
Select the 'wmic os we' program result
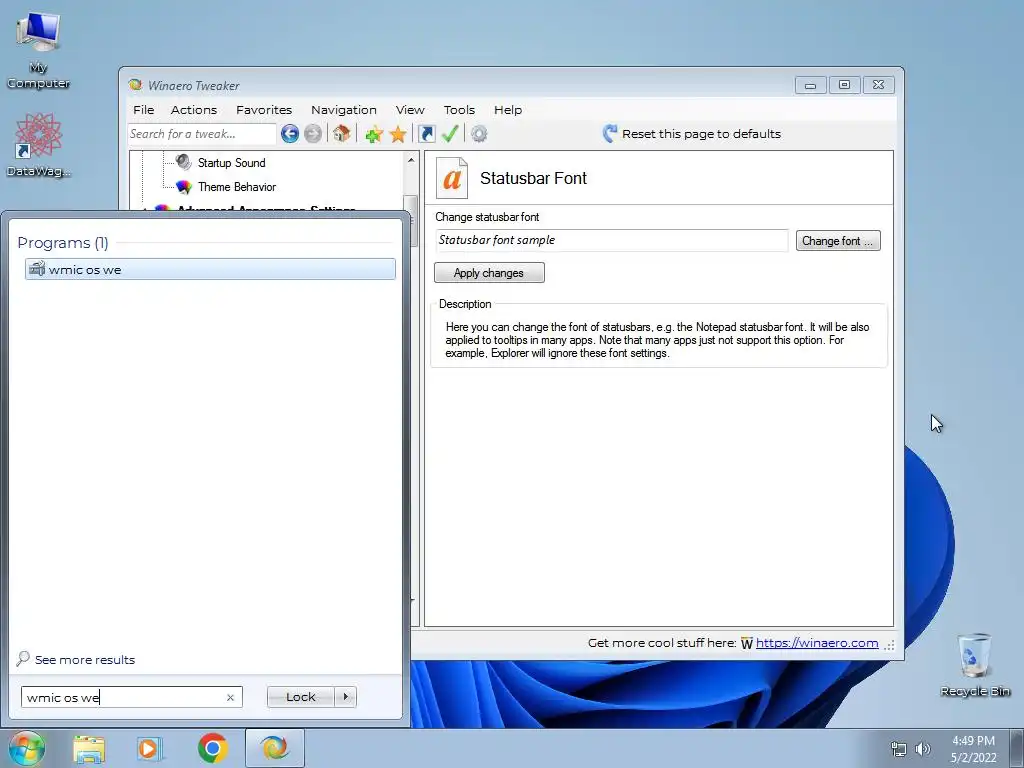210,269
